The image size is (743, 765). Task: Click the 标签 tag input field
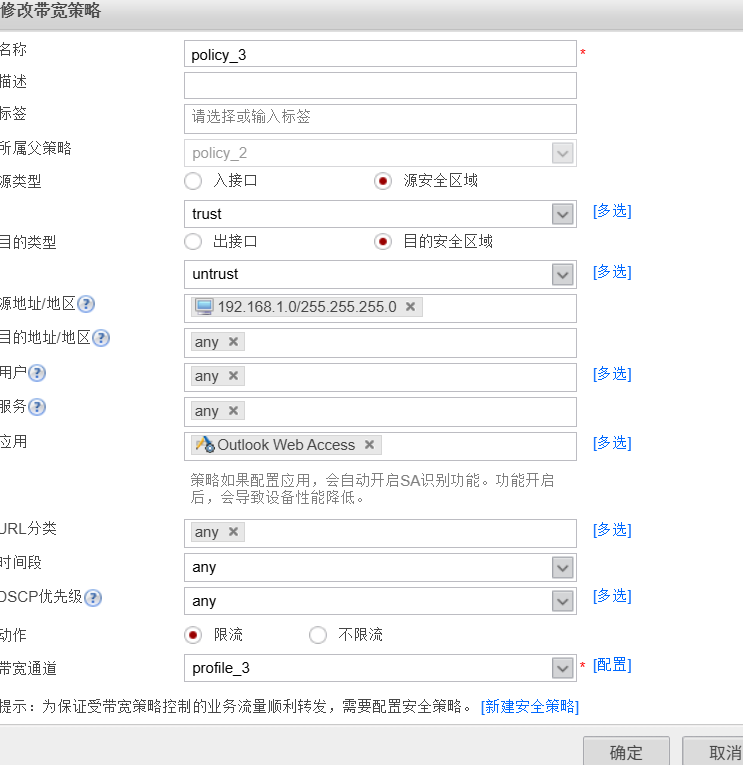(x=381, y=119)
